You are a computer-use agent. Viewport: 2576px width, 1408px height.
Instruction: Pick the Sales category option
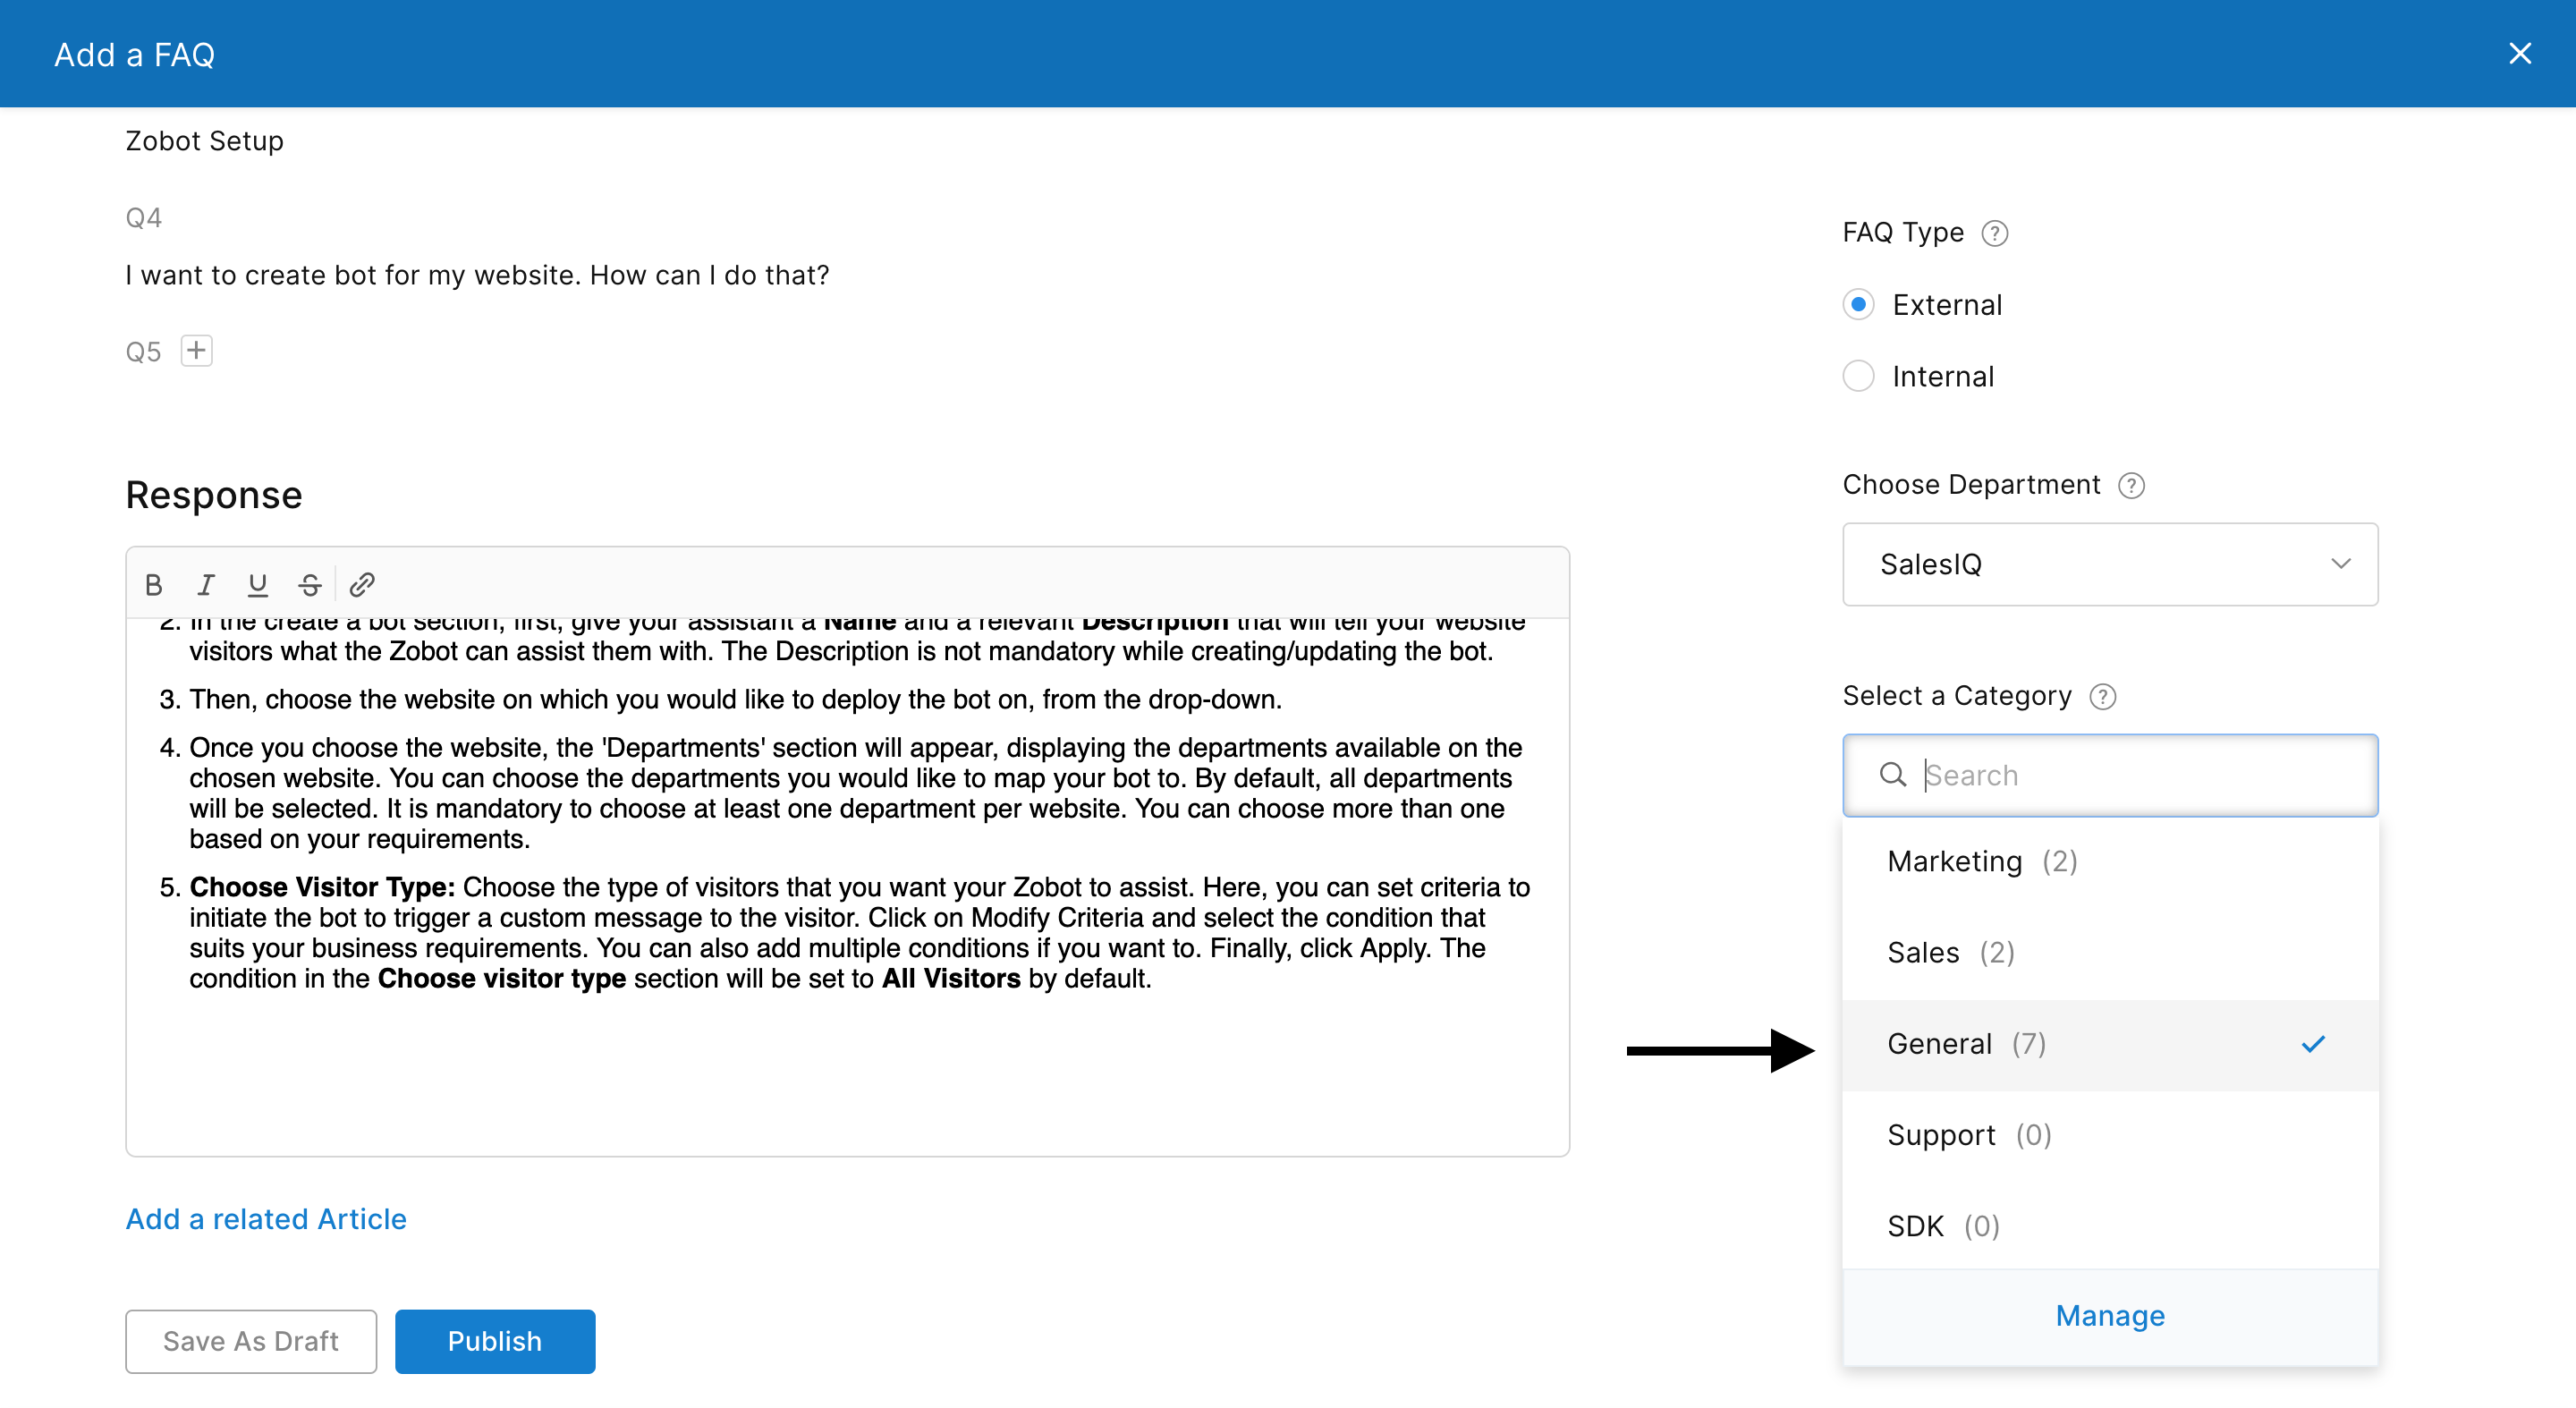[x=1922, y=952]
